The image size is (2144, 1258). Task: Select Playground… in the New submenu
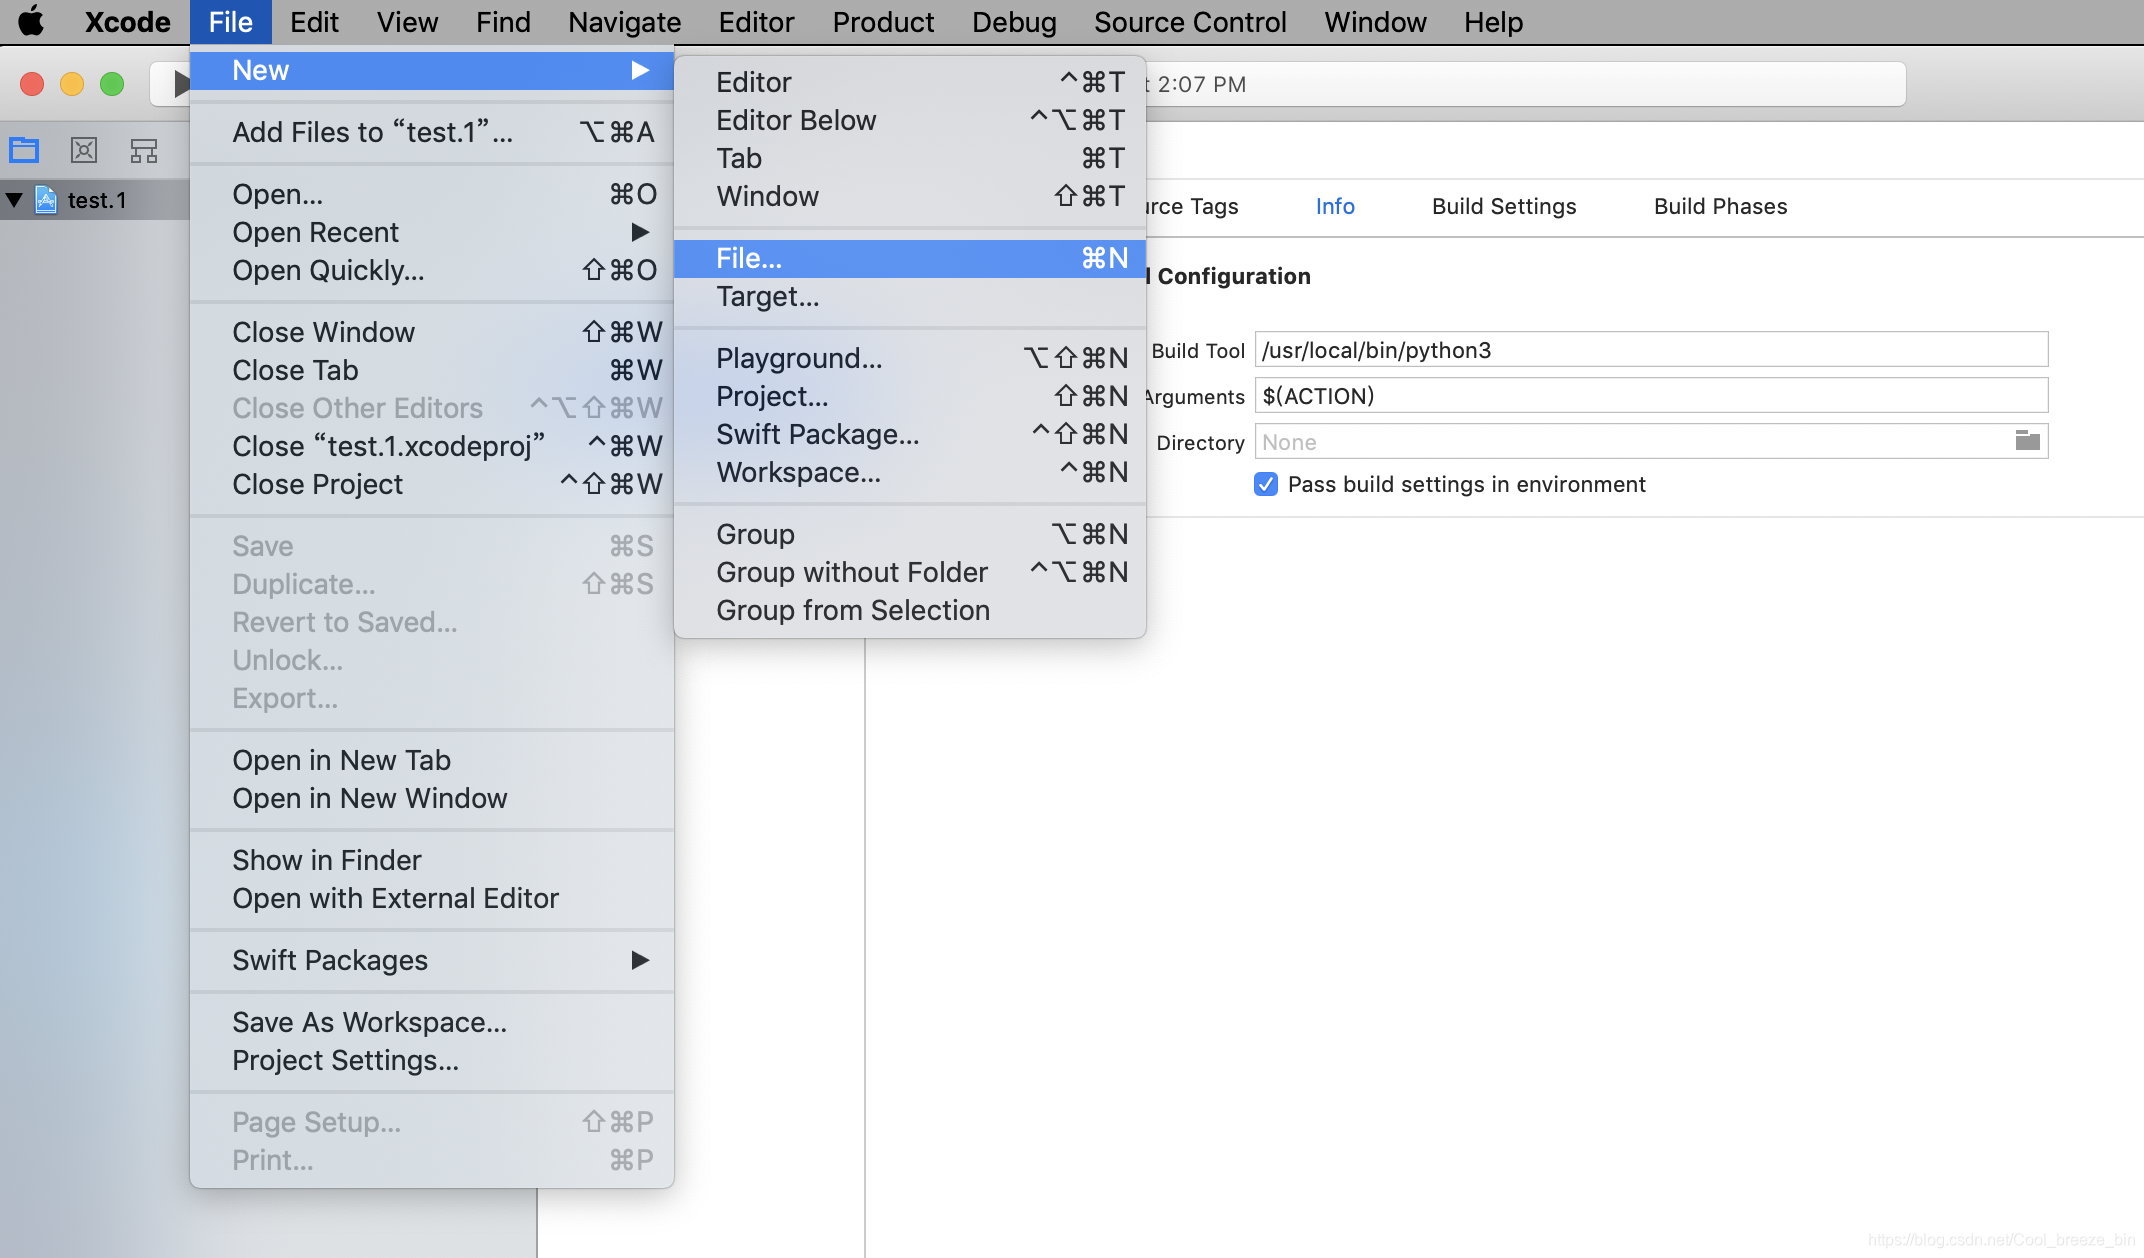910,358
